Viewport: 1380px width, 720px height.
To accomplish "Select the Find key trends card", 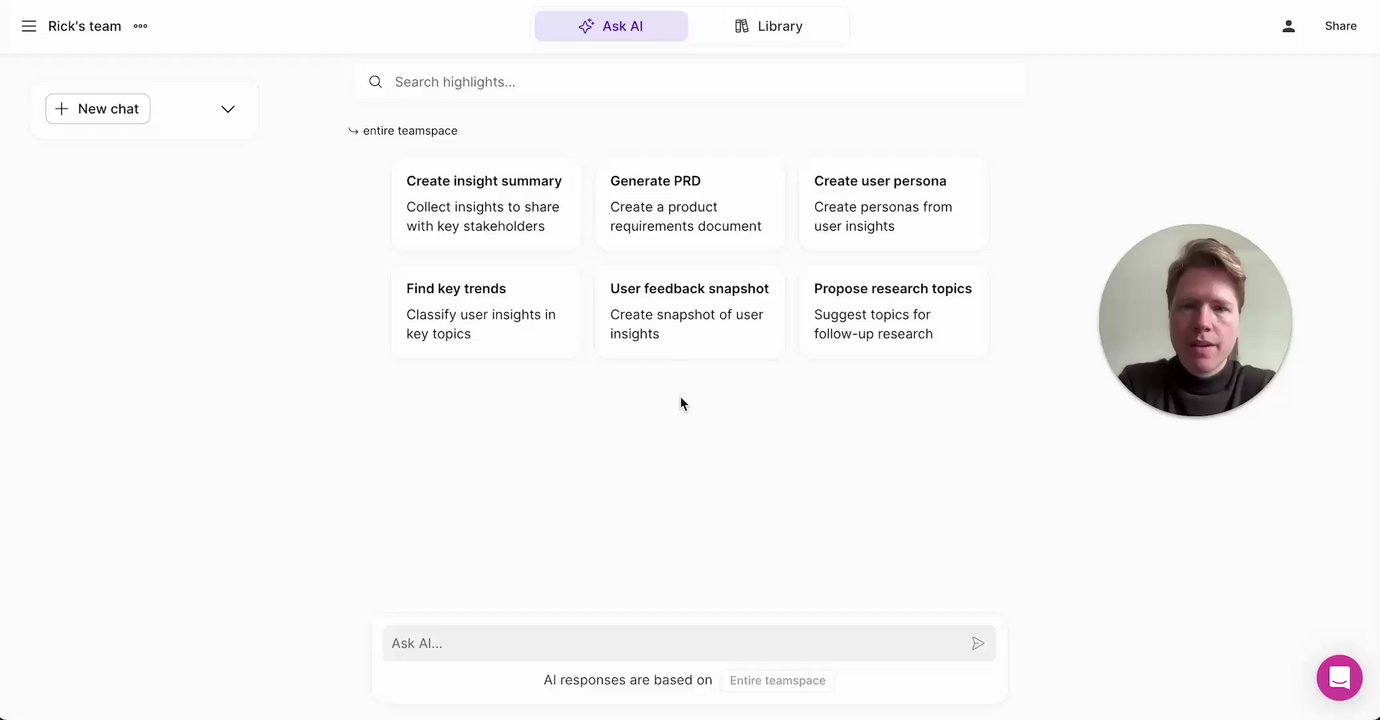I will [x=485, y=311].
